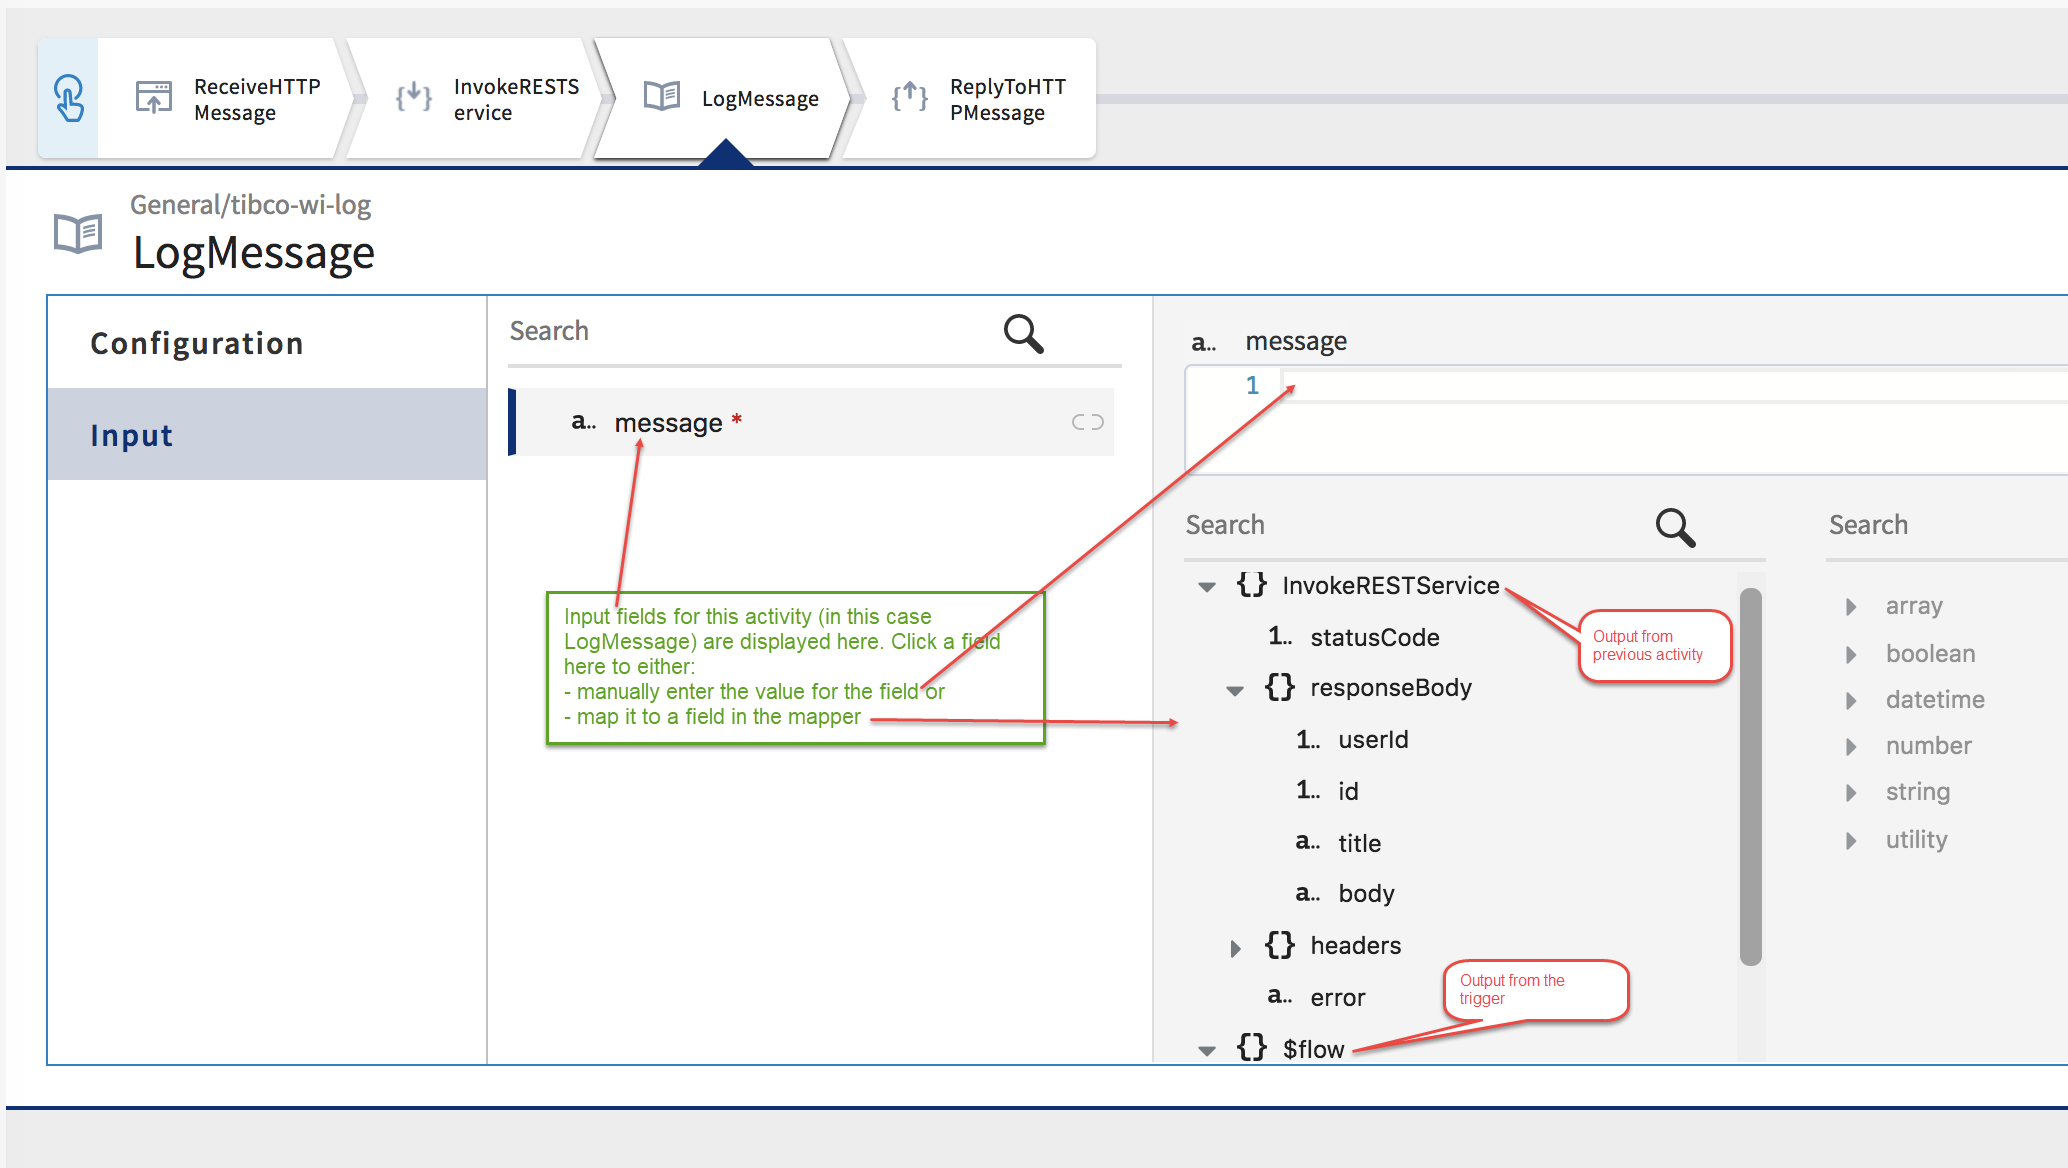The image size is (2068, 1168).
Task: Click the LogMessage header book icon
Action: click(78, 234)
